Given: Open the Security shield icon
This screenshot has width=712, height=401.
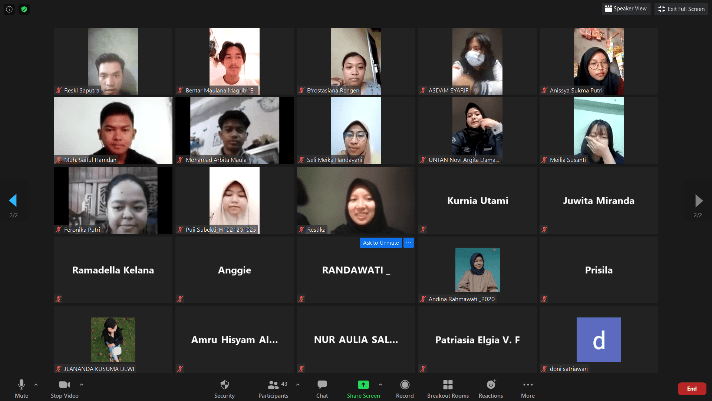Looking at the screenshot, I should (224, 385).
